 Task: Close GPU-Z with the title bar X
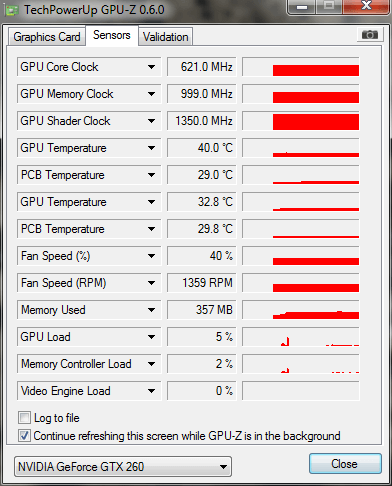coord(366,6)
